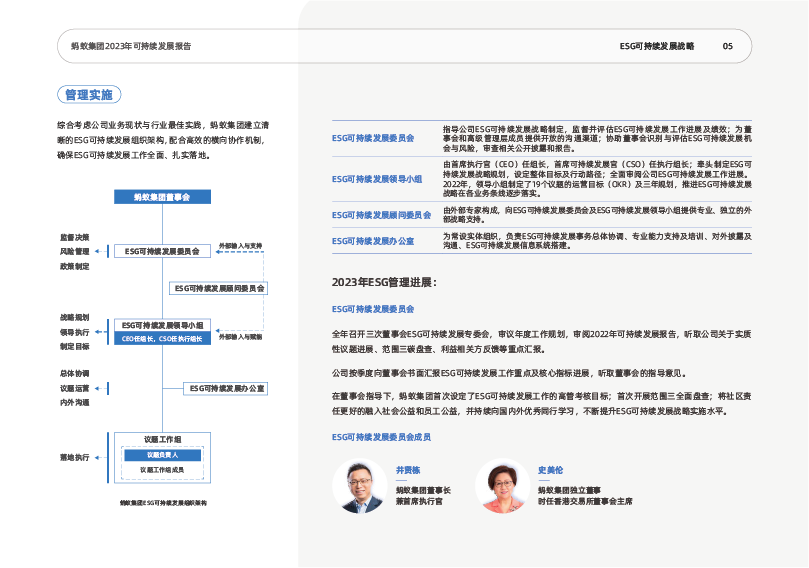Click the page number 05 in the header

coord(728,46)
